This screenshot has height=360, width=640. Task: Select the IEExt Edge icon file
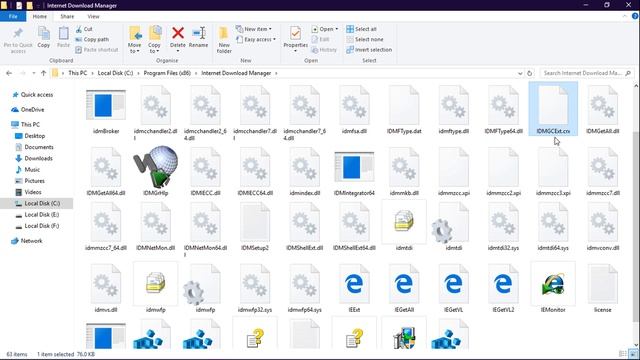click(x=354, y=284)
